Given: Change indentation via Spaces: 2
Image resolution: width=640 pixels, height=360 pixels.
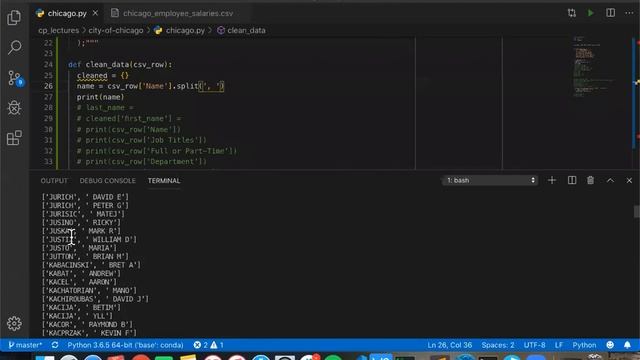Looking at the screenshot, I should 498,345.
